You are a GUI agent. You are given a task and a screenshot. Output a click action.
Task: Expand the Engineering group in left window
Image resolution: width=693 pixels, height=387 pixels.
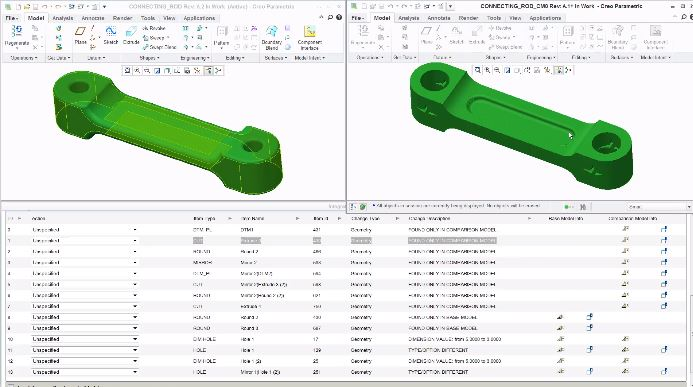tap(194, 58)
